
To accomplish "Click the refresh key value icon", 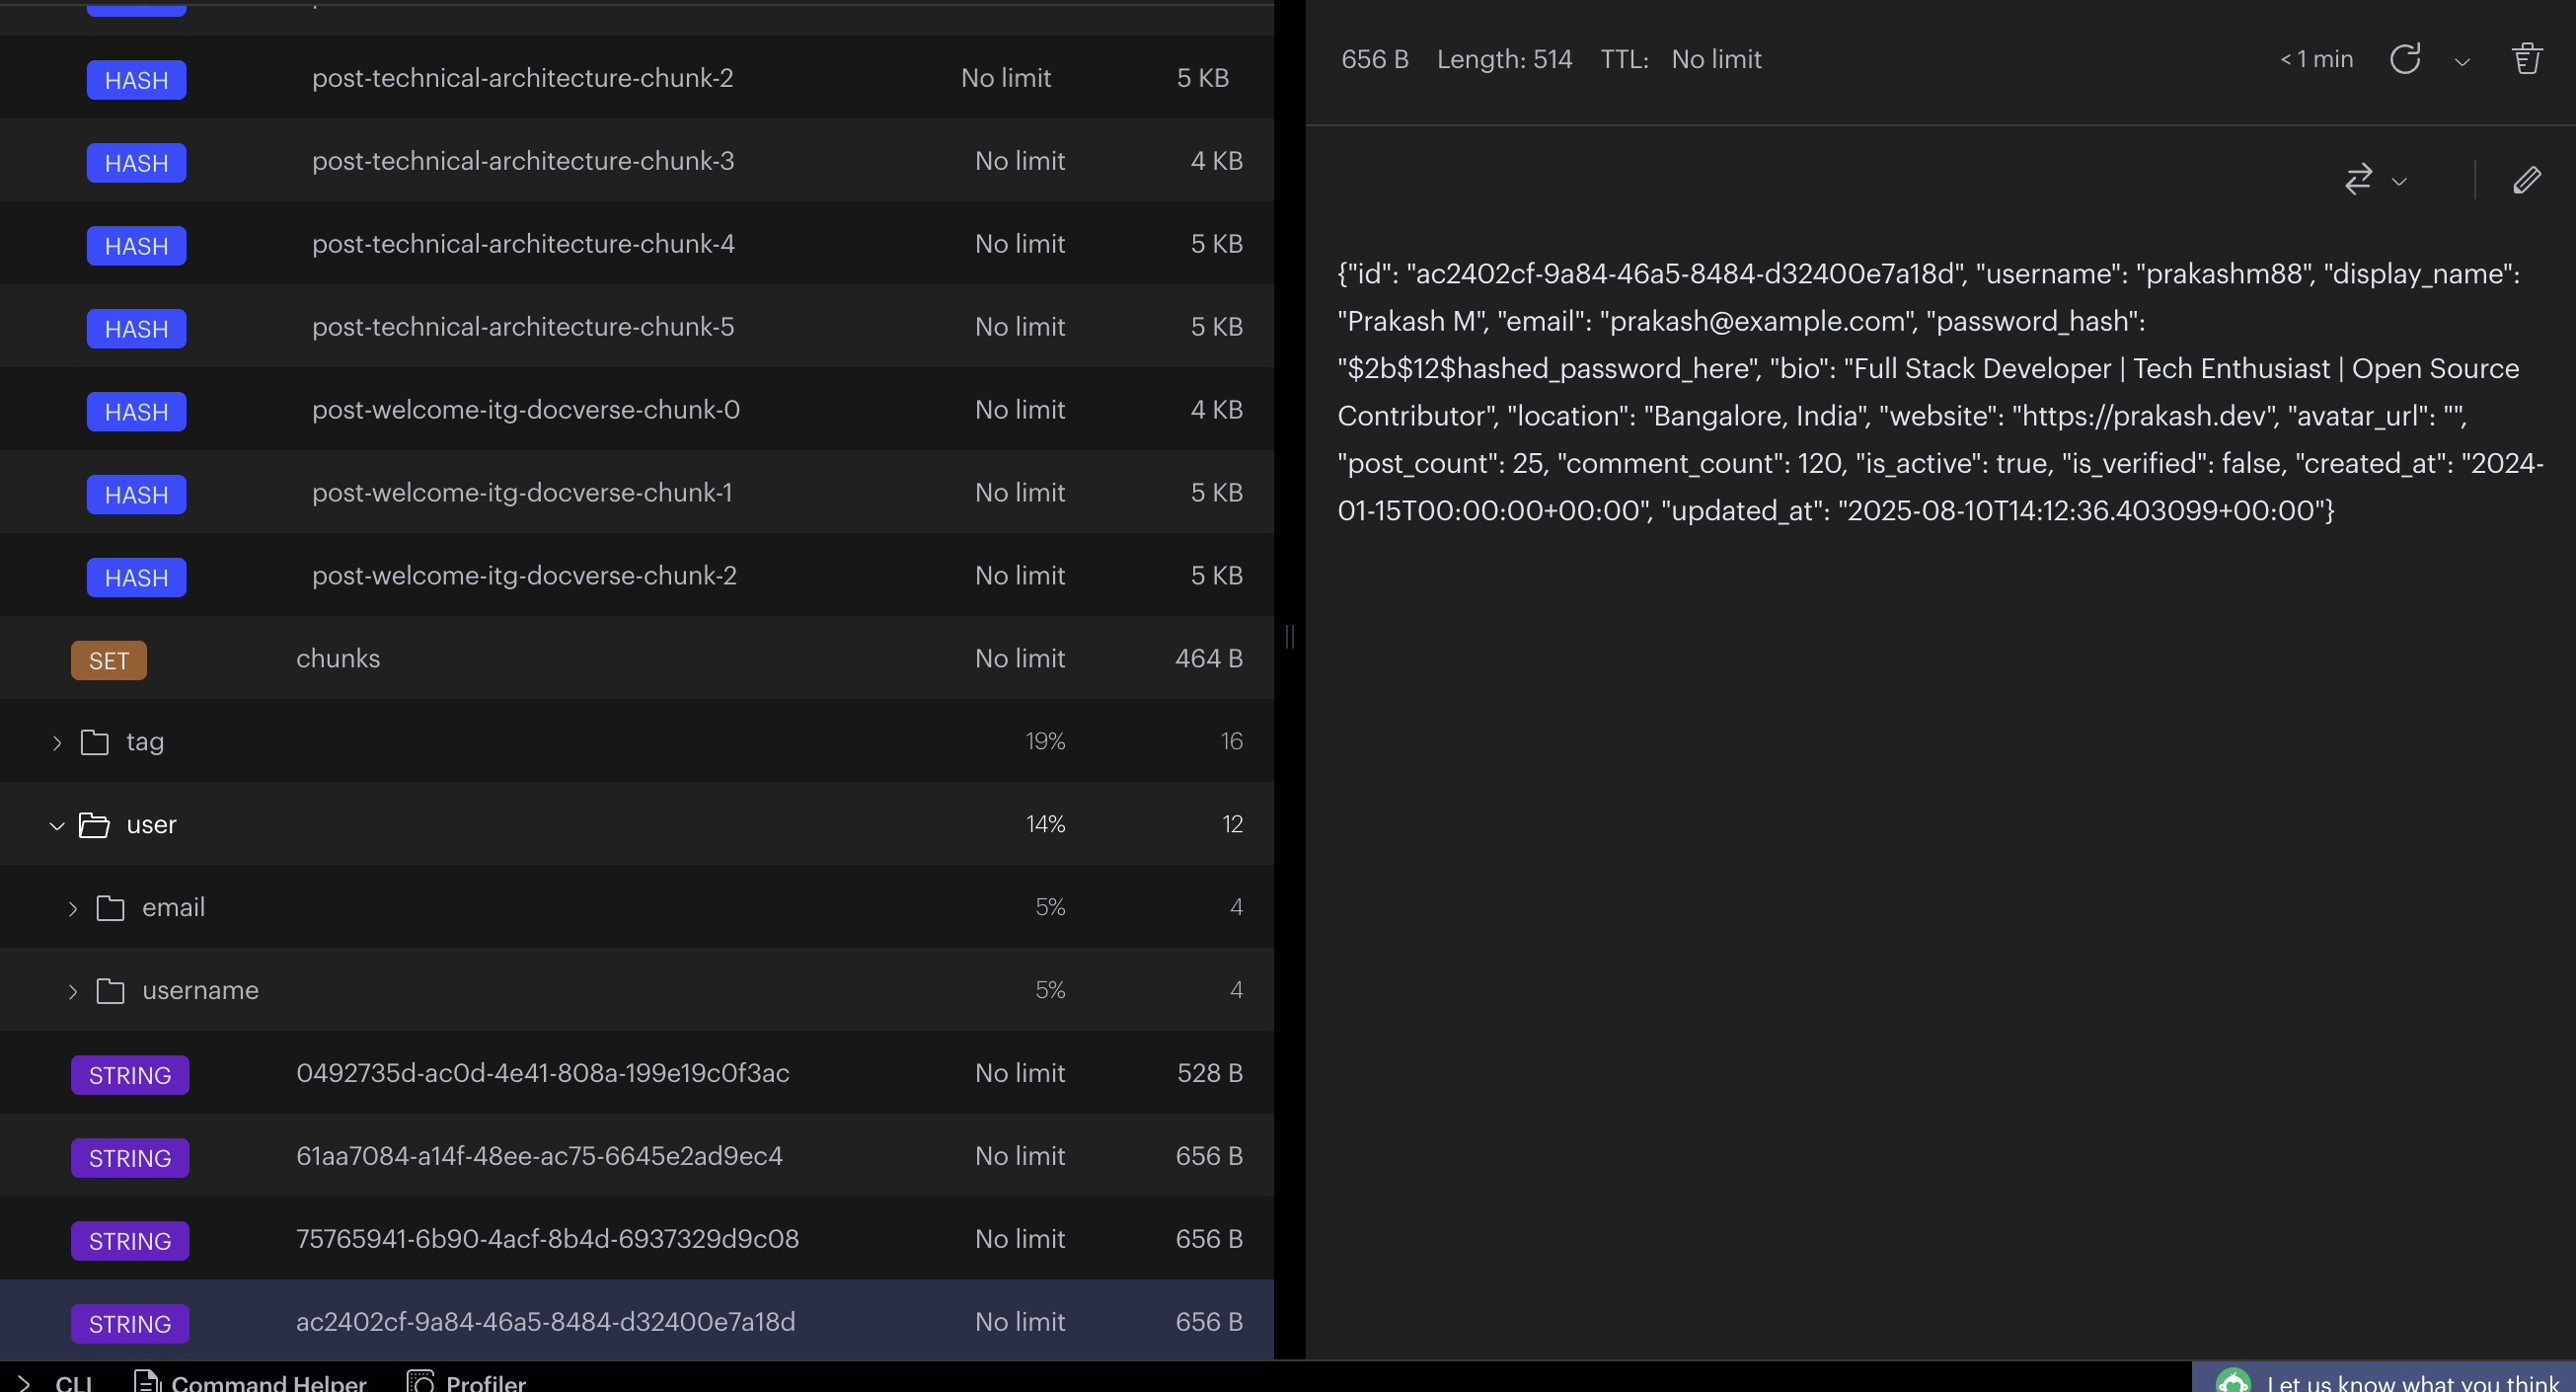I will (2404, 59).
